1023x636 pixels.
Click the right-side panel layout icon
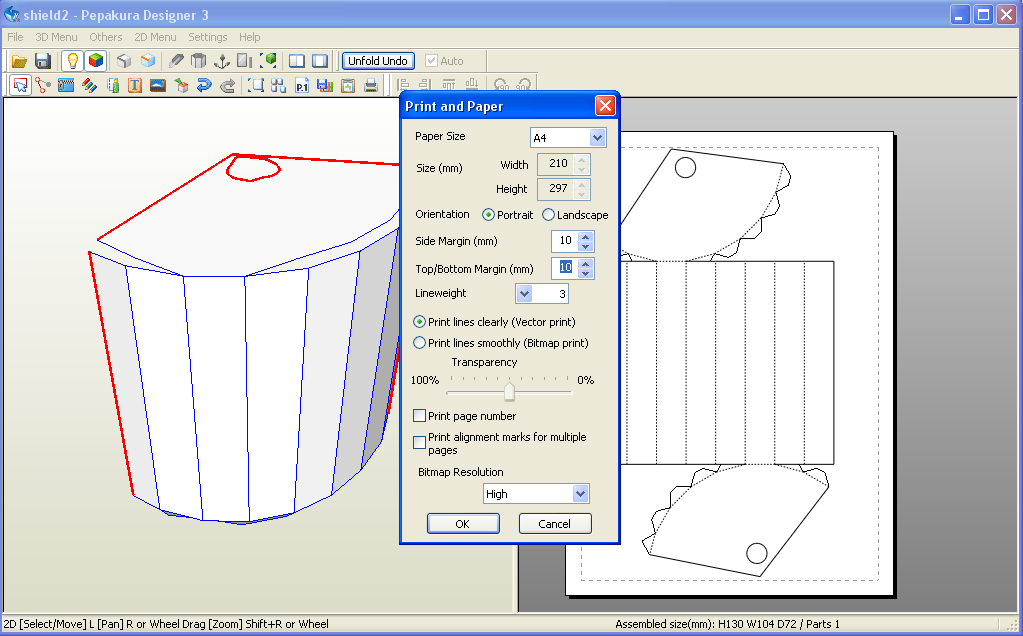(x=320, y=61)
